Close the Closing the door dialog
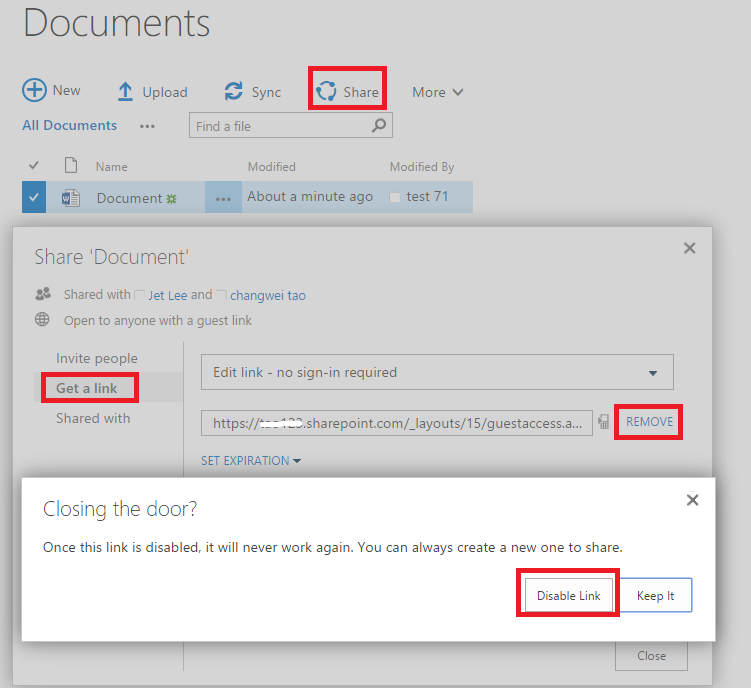751x688 pixels. coord(692,500)
